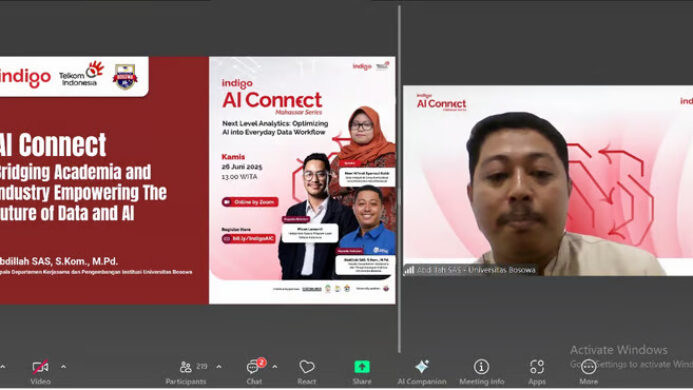
Task: Click the green Share screen button
Action: [x=362, y=367]
